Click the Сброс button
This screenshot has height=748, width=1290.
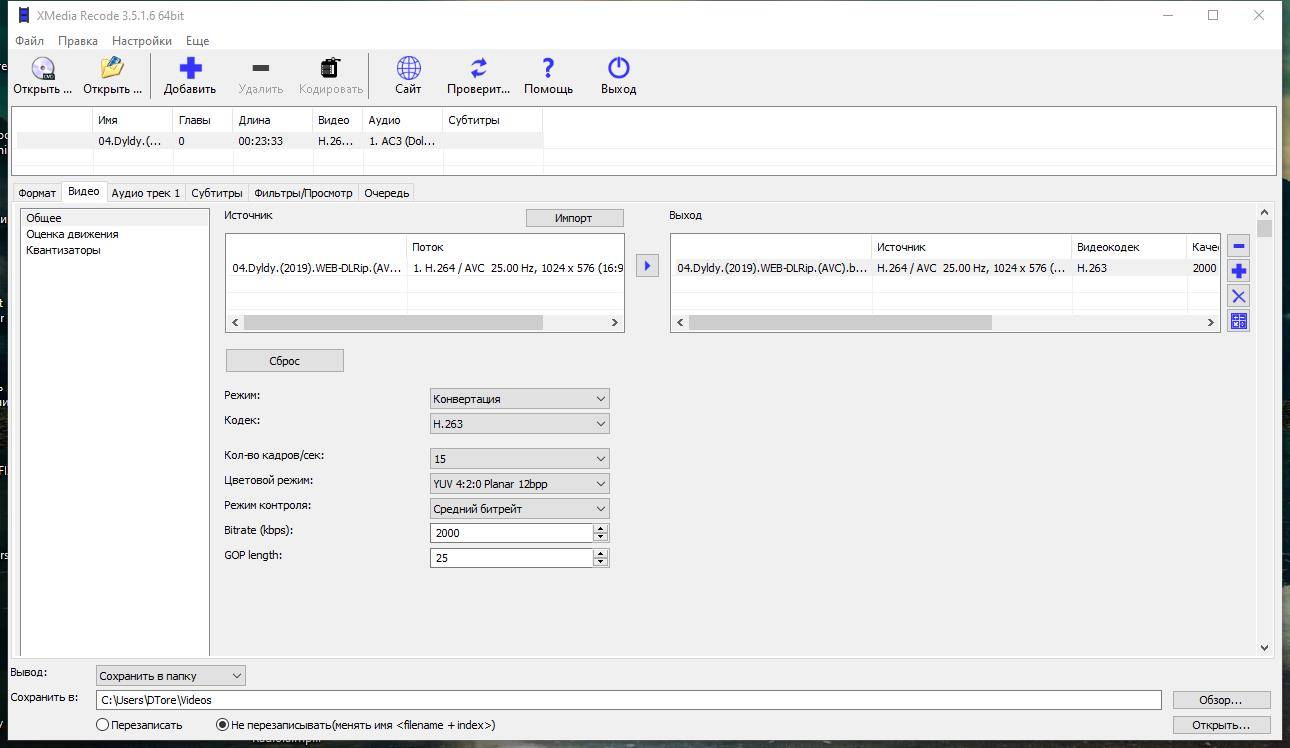285,361
